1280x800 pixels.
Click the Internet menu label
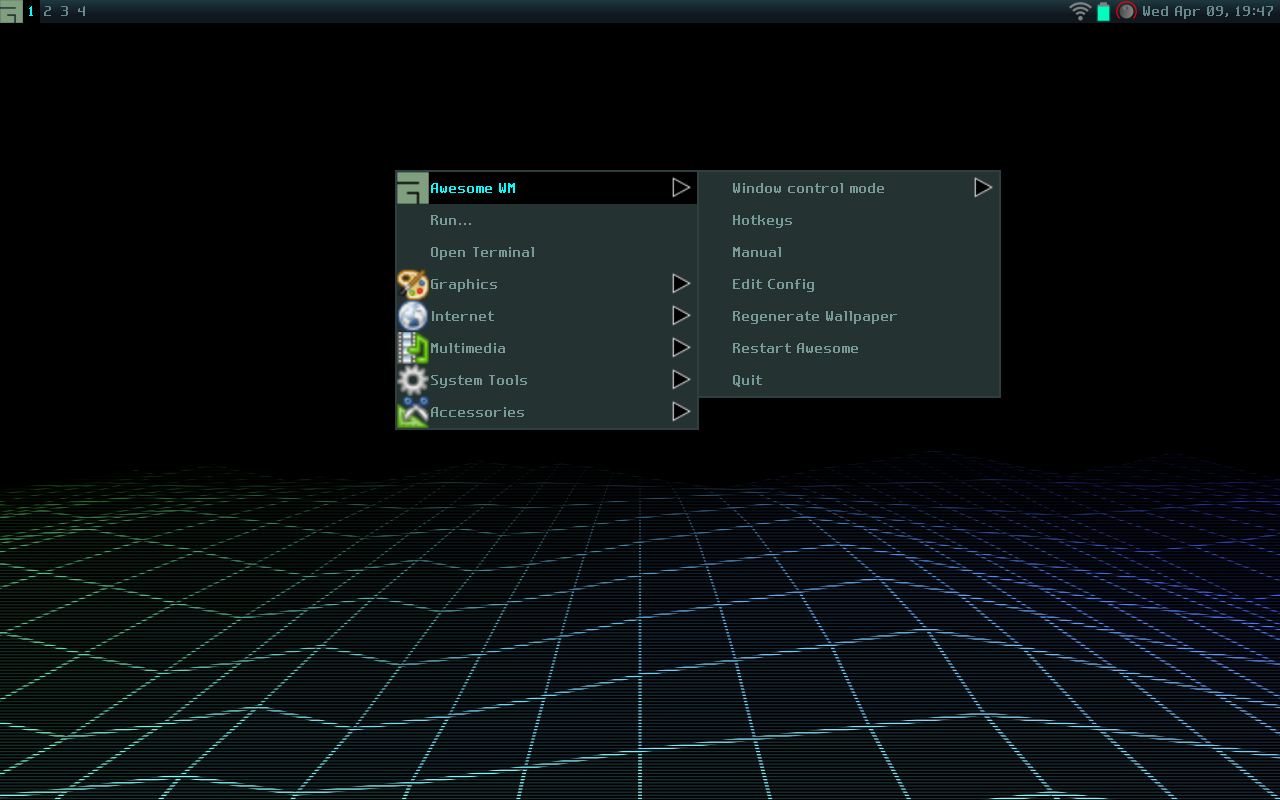pyautogui.click(x=462, y=316)
